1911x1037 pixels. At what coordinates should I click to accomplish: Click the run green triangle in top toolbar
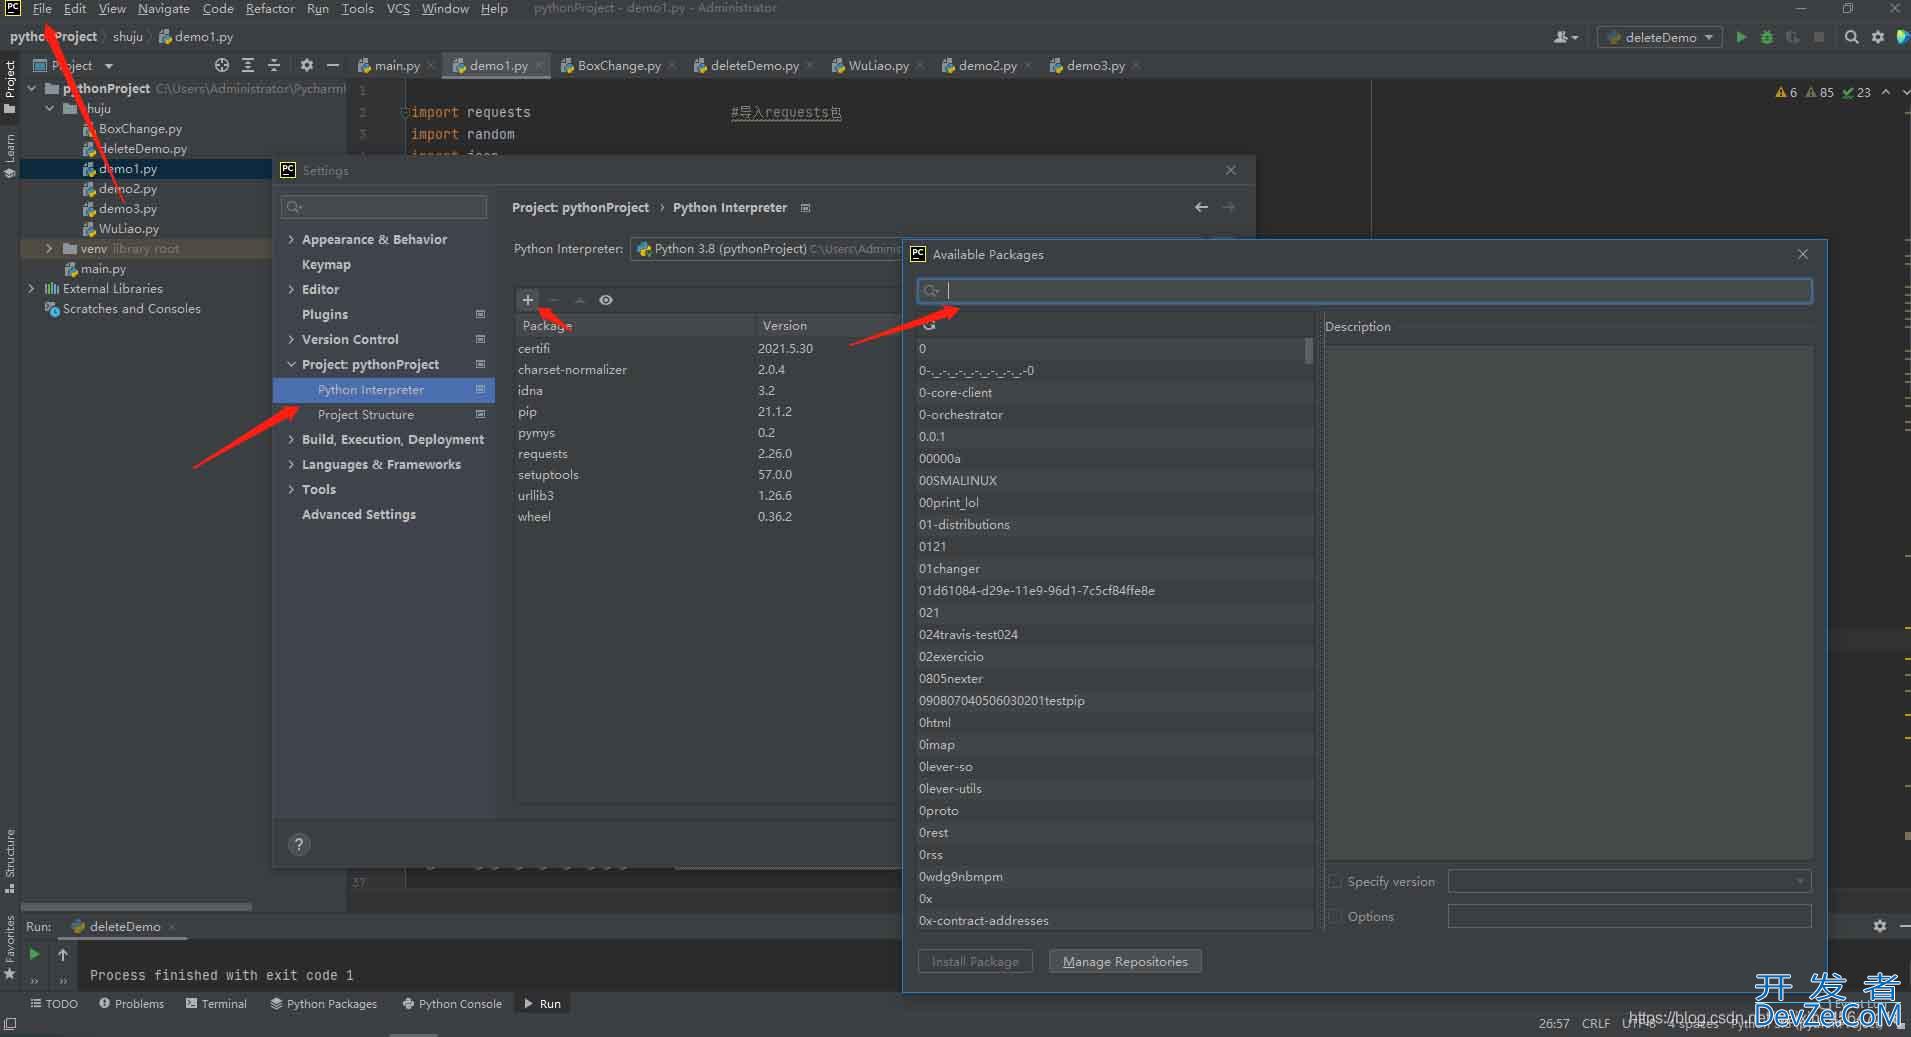[x=1741, y=37]
